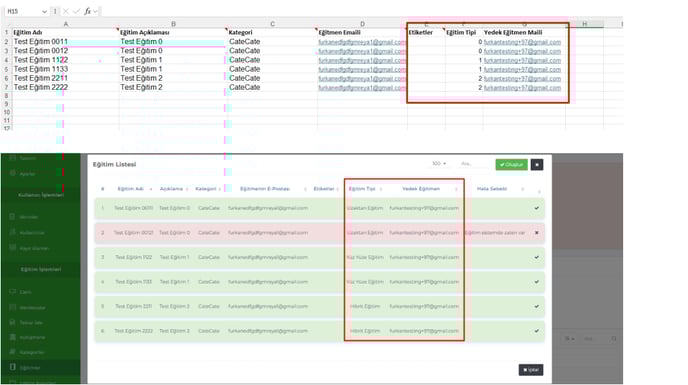
Task: Expand the formula bar function dropdown arrow
Action: [x=95, y=11]
